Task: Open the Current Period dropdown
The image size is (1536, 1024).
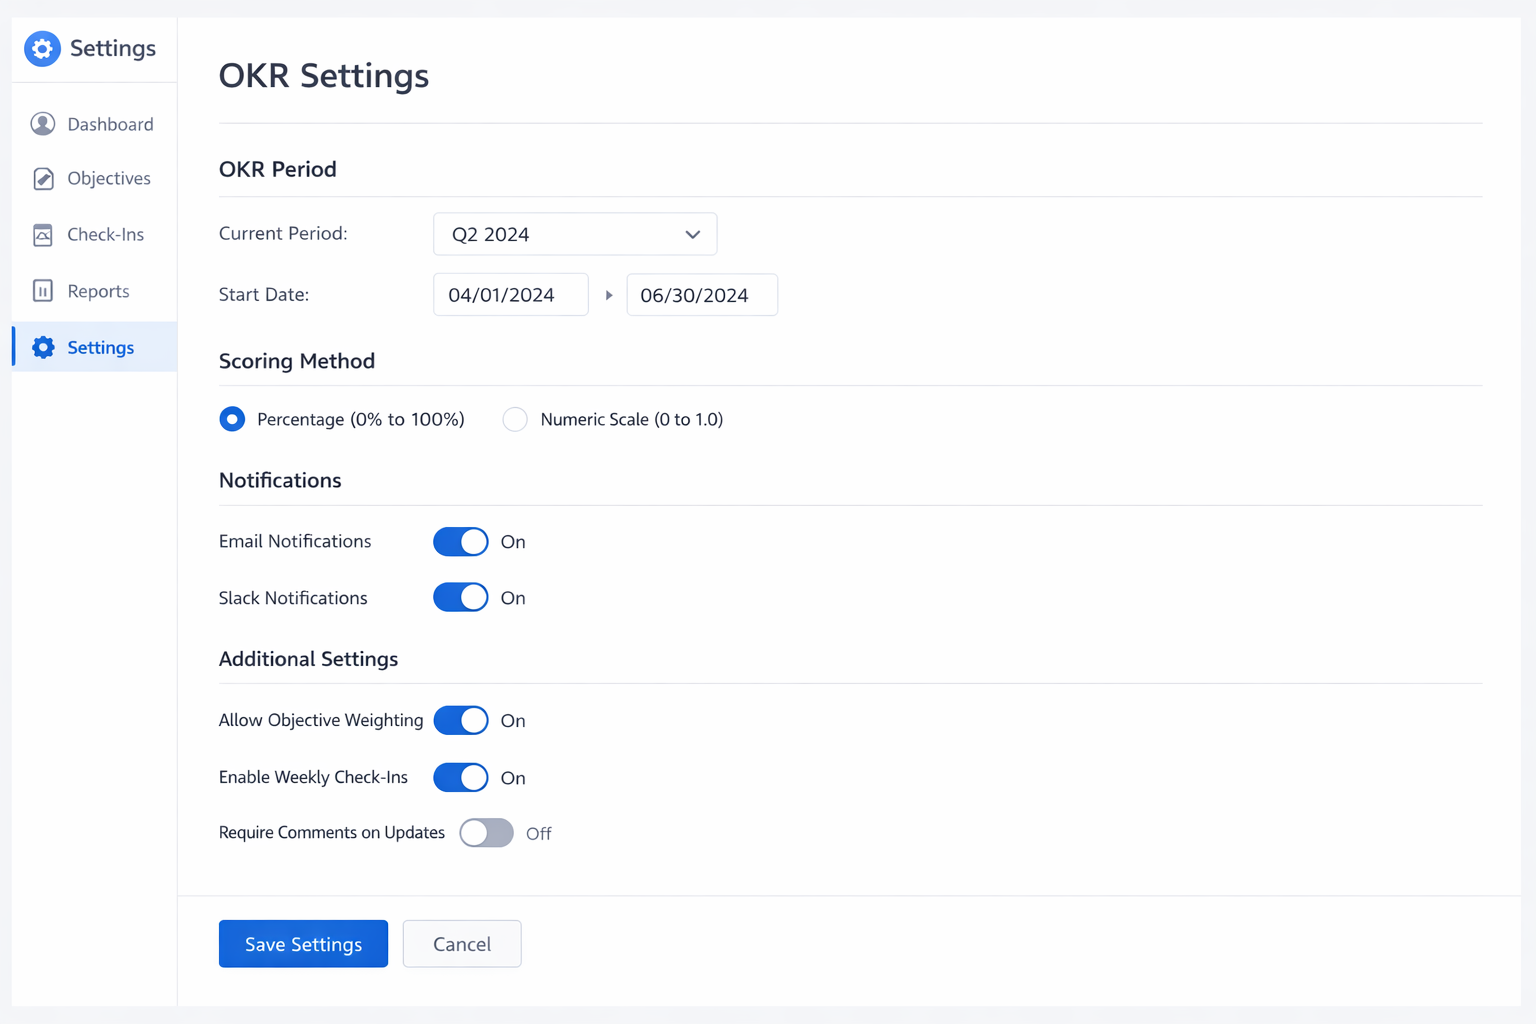Action: (x=575, y=233)
